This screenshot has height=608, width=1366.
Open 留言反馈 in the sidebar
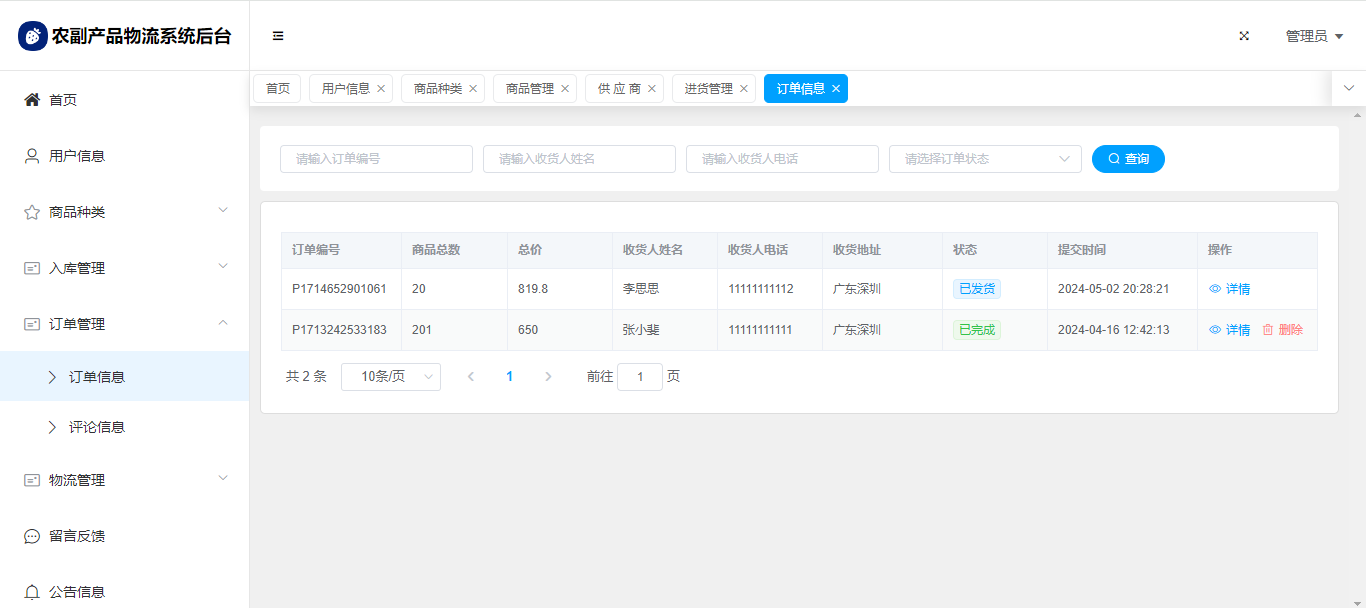(x=76, y=536)
